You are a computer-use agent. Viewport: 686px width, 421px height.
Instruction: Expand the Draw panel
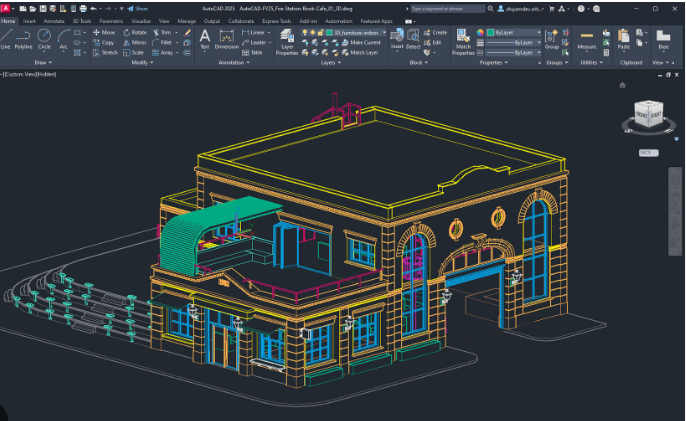point(43,63)
